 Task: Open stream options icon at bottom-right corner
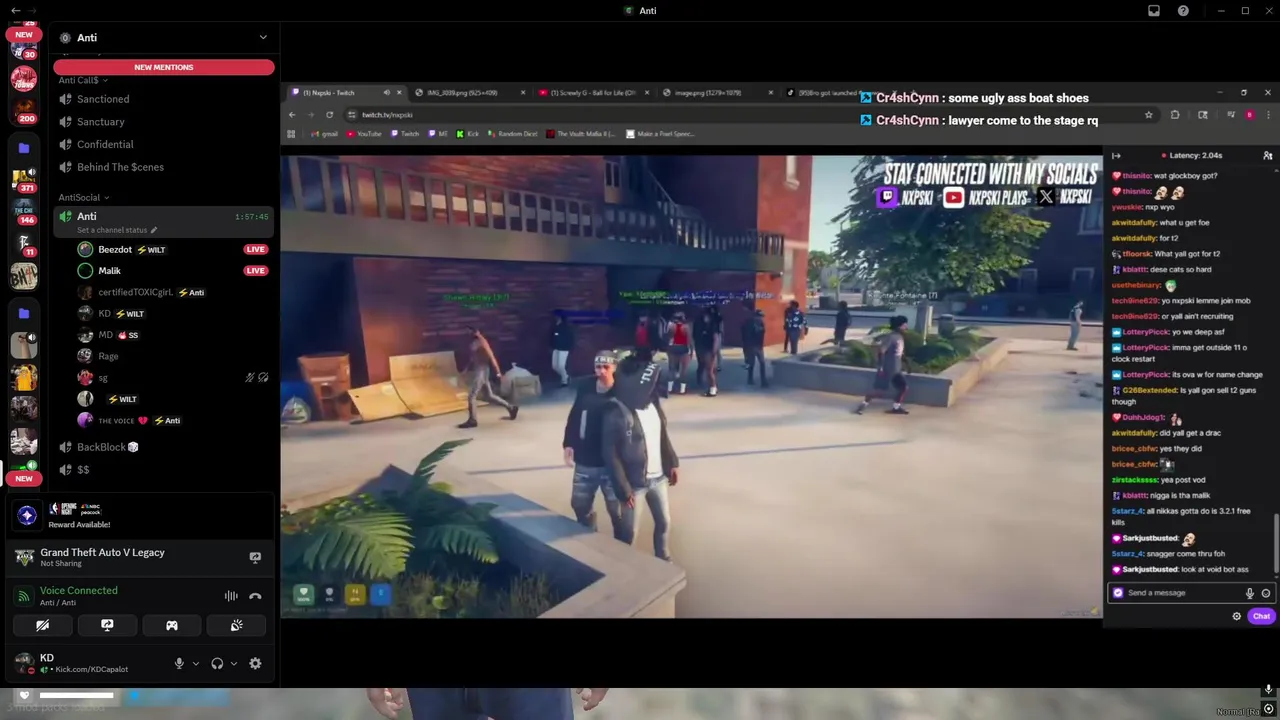tap(1268, 710)
